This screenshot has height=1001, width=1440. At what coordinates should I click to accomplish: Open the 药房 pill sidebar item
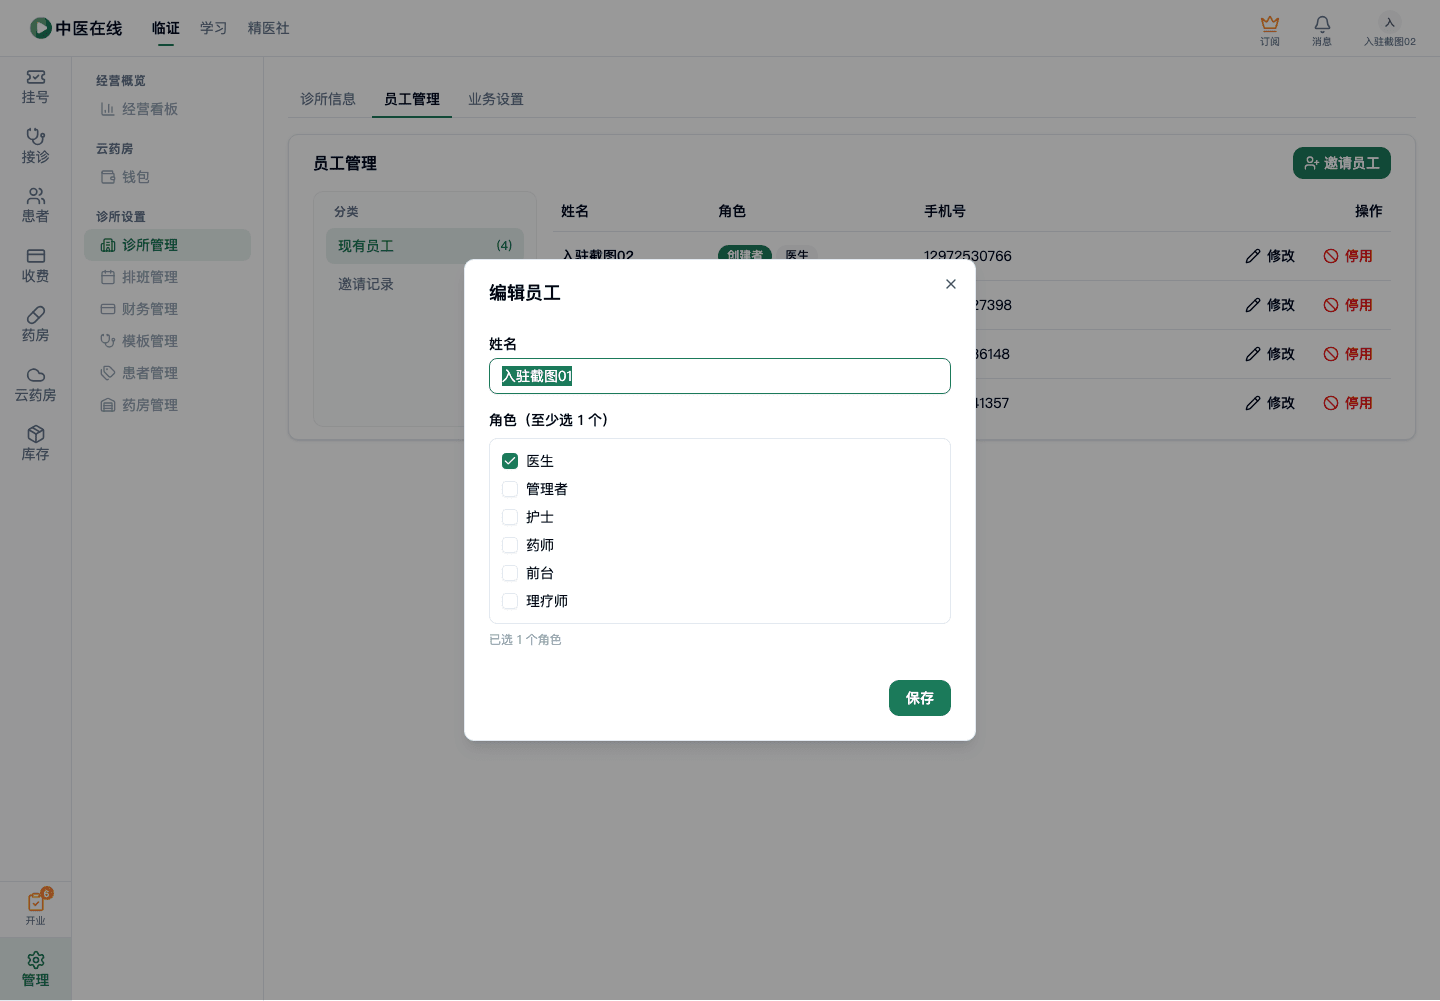35,325
